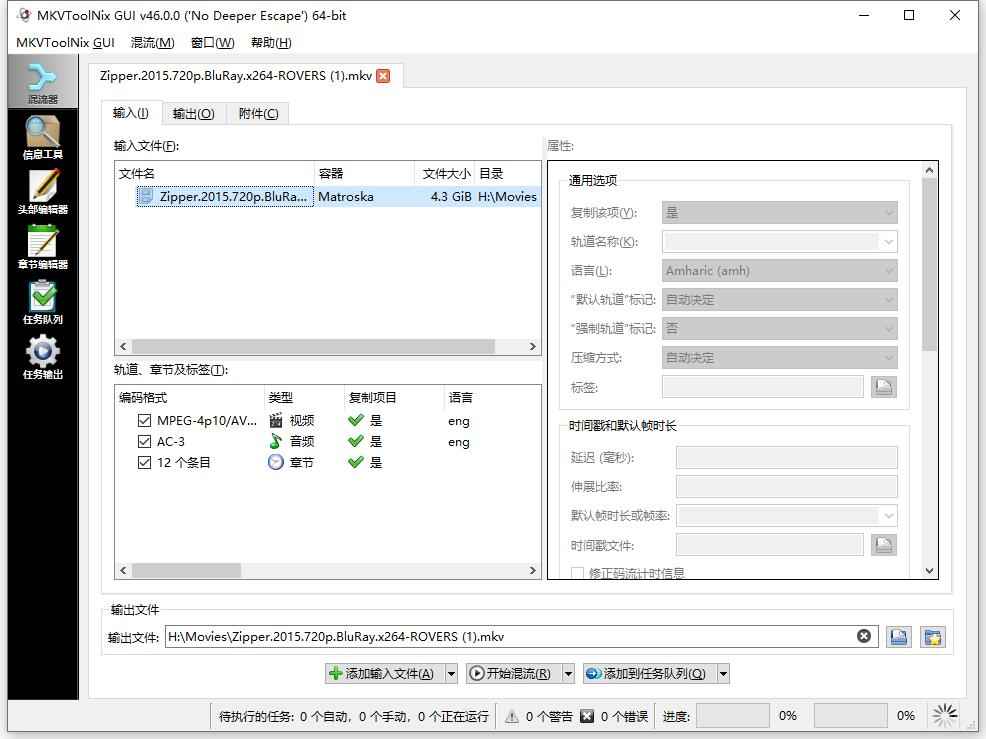Viewport: 986px width, 739px height.
Task: Click the 添加到任务队列 button
Action: (650, 673)
